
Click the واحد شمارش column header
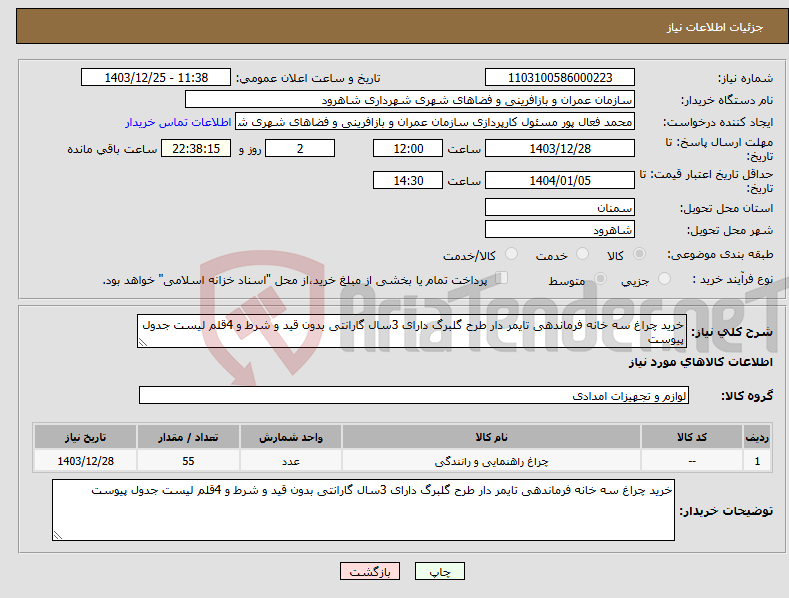[x=291, y=437]
